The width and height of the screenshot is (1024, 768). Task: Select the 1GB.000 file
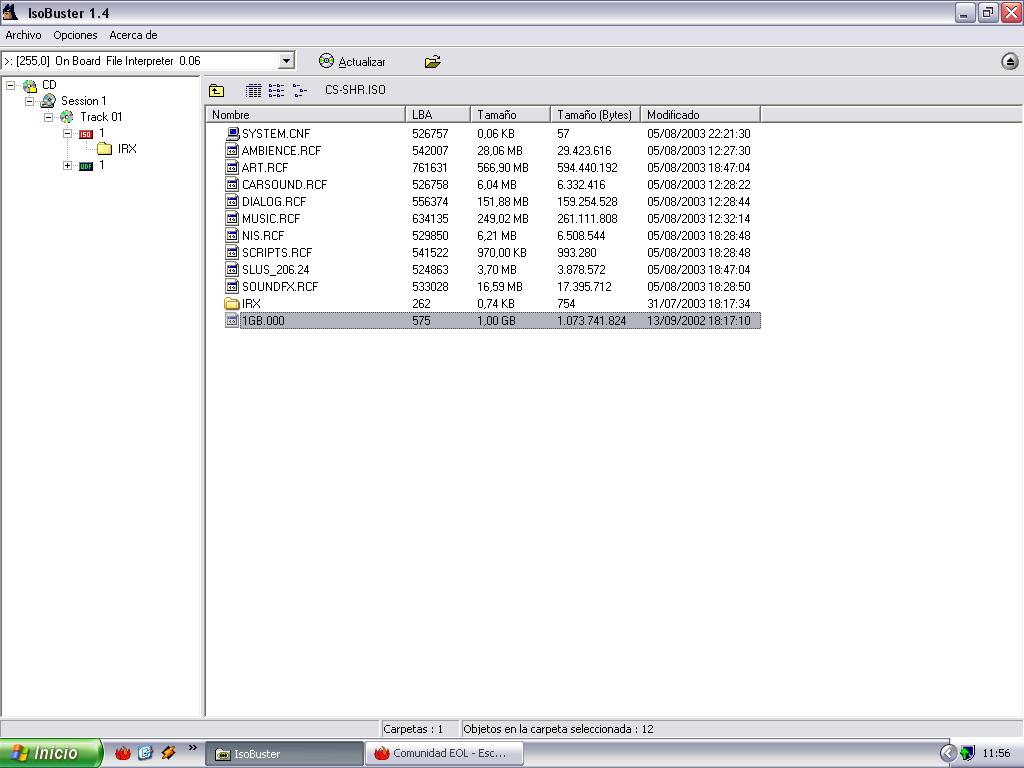(262, 321)
